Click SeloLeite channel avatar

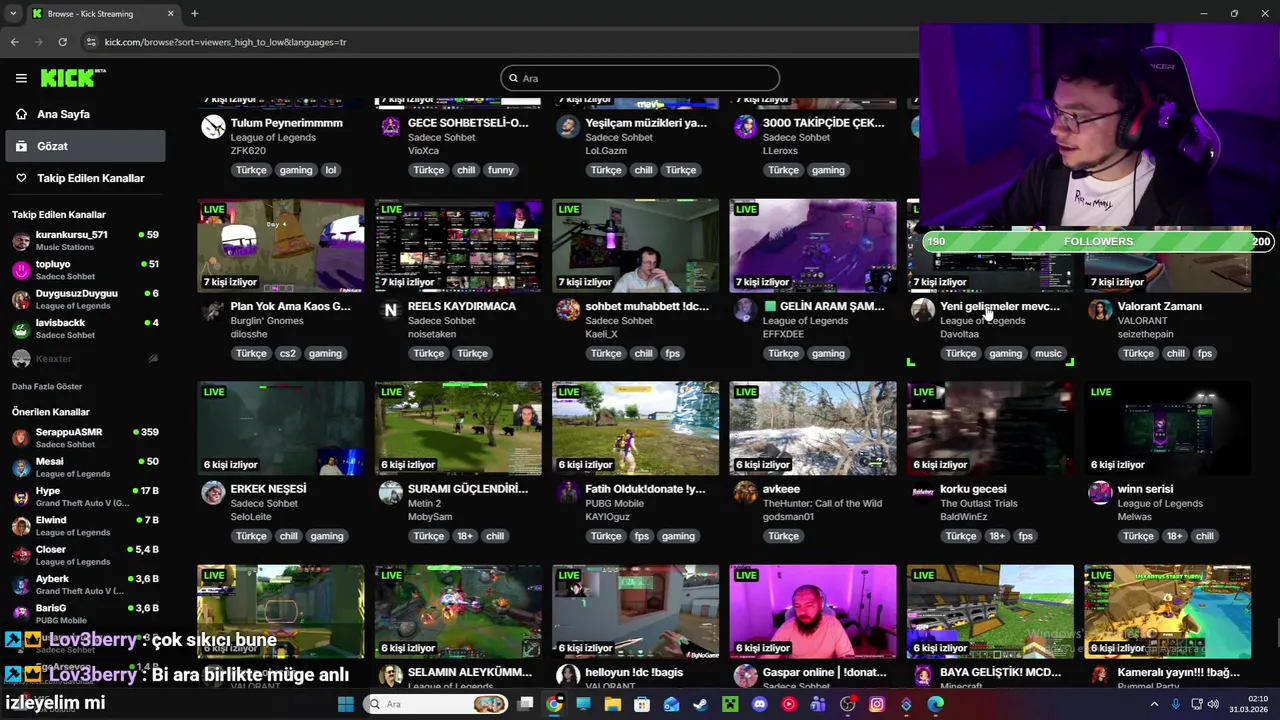click(213, 493)
